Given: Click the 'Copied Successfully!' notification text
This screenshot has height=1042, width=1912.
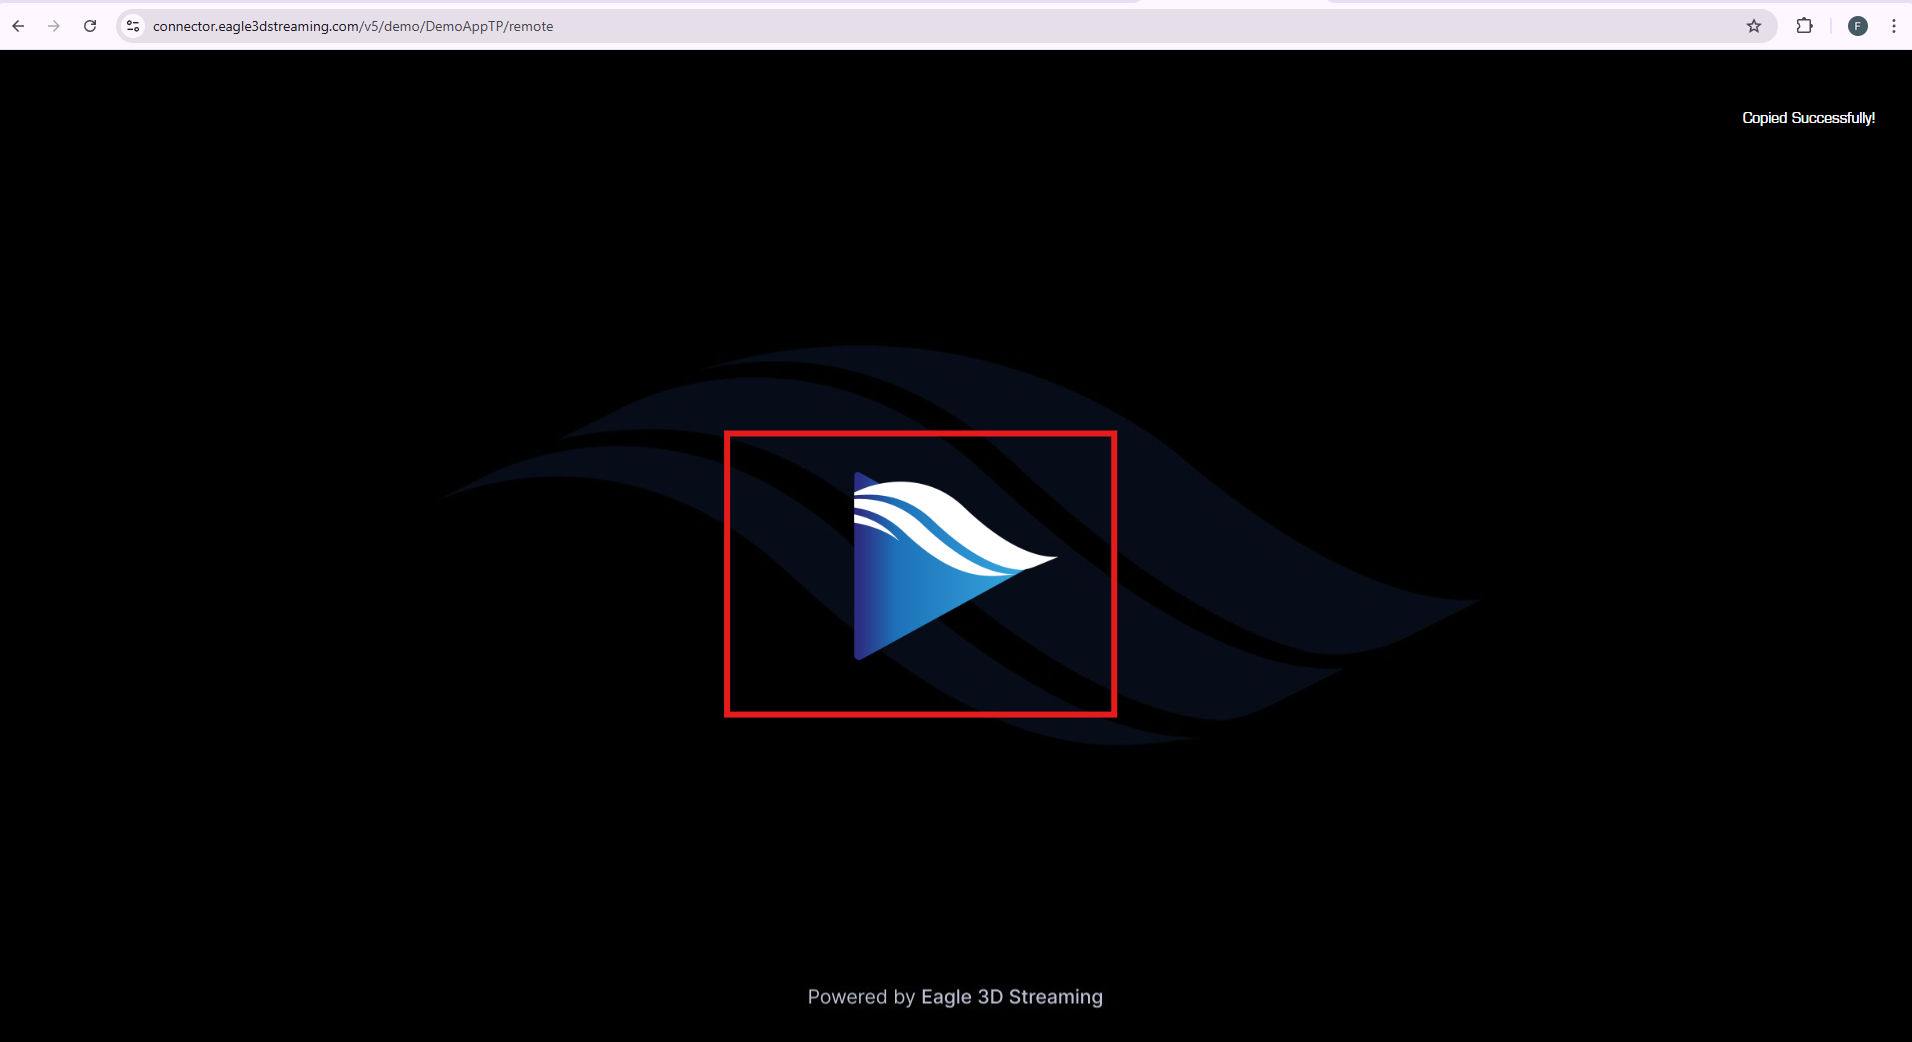Looking at the screenshot, I should pos(1808,118).
